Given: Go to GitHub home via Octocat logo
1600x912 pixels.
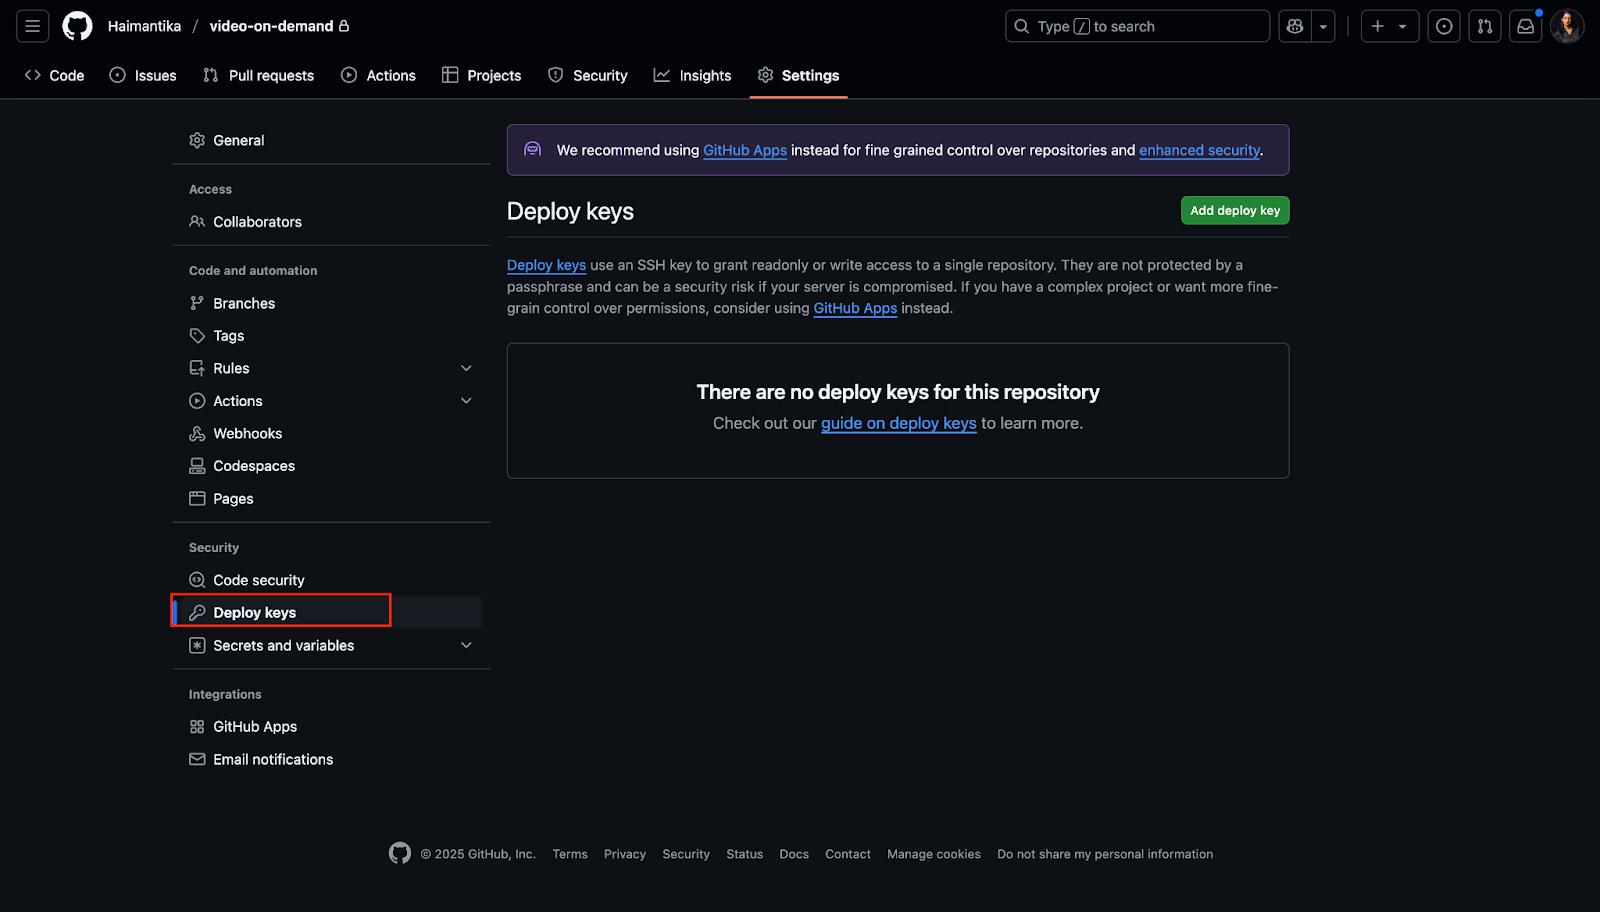Looking at the screenshot, I should point(77,26).
